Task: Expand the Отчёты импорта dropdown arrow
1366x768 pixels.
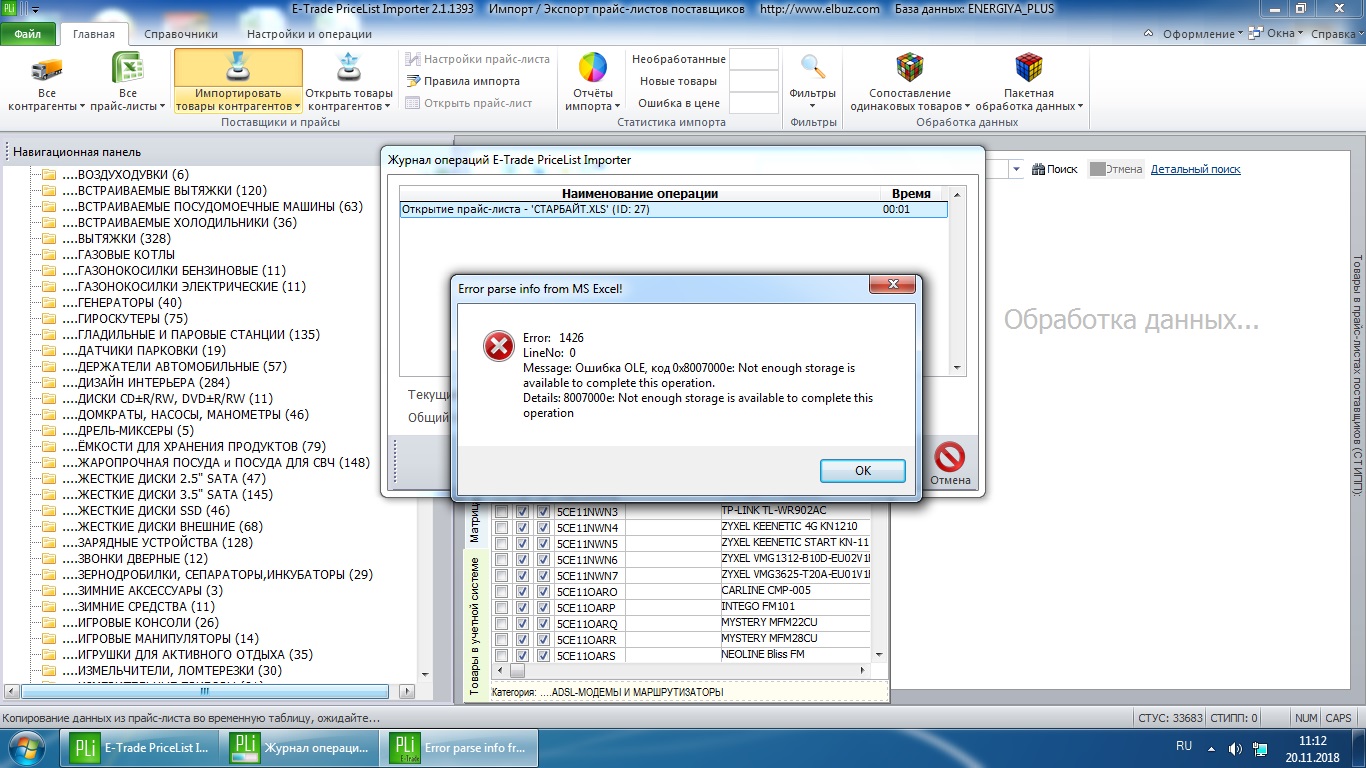Action: (x=617, y=107)
